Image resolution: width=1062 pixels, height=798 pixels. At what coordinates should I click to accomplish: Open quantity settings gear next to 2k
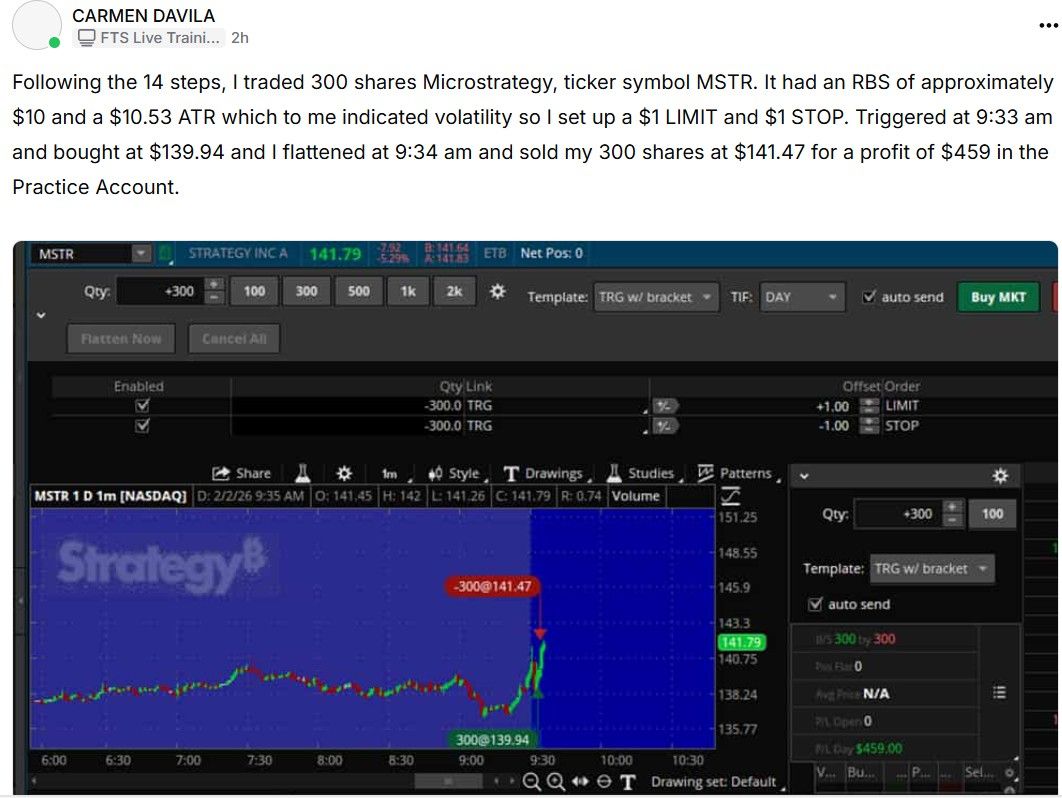pyautogui.click(x=498, y=292)
